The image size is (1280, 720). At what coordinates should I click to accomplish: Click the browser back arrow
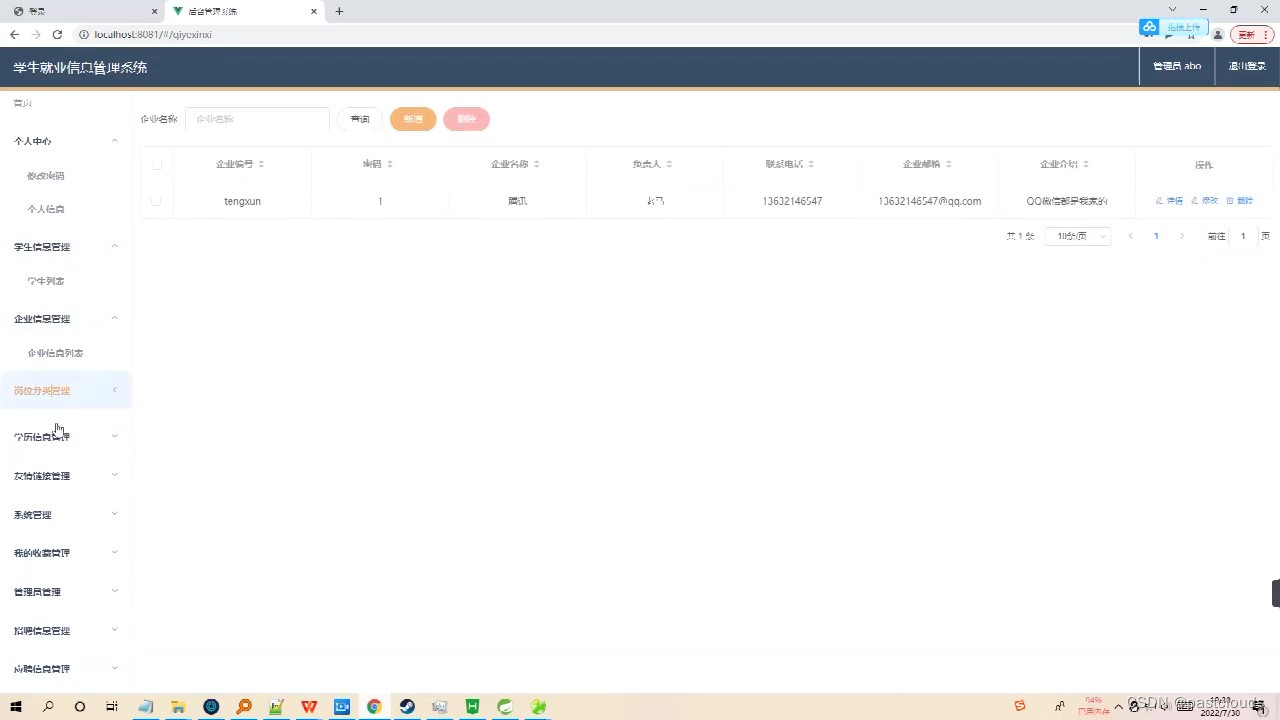[x=14, y=34]
